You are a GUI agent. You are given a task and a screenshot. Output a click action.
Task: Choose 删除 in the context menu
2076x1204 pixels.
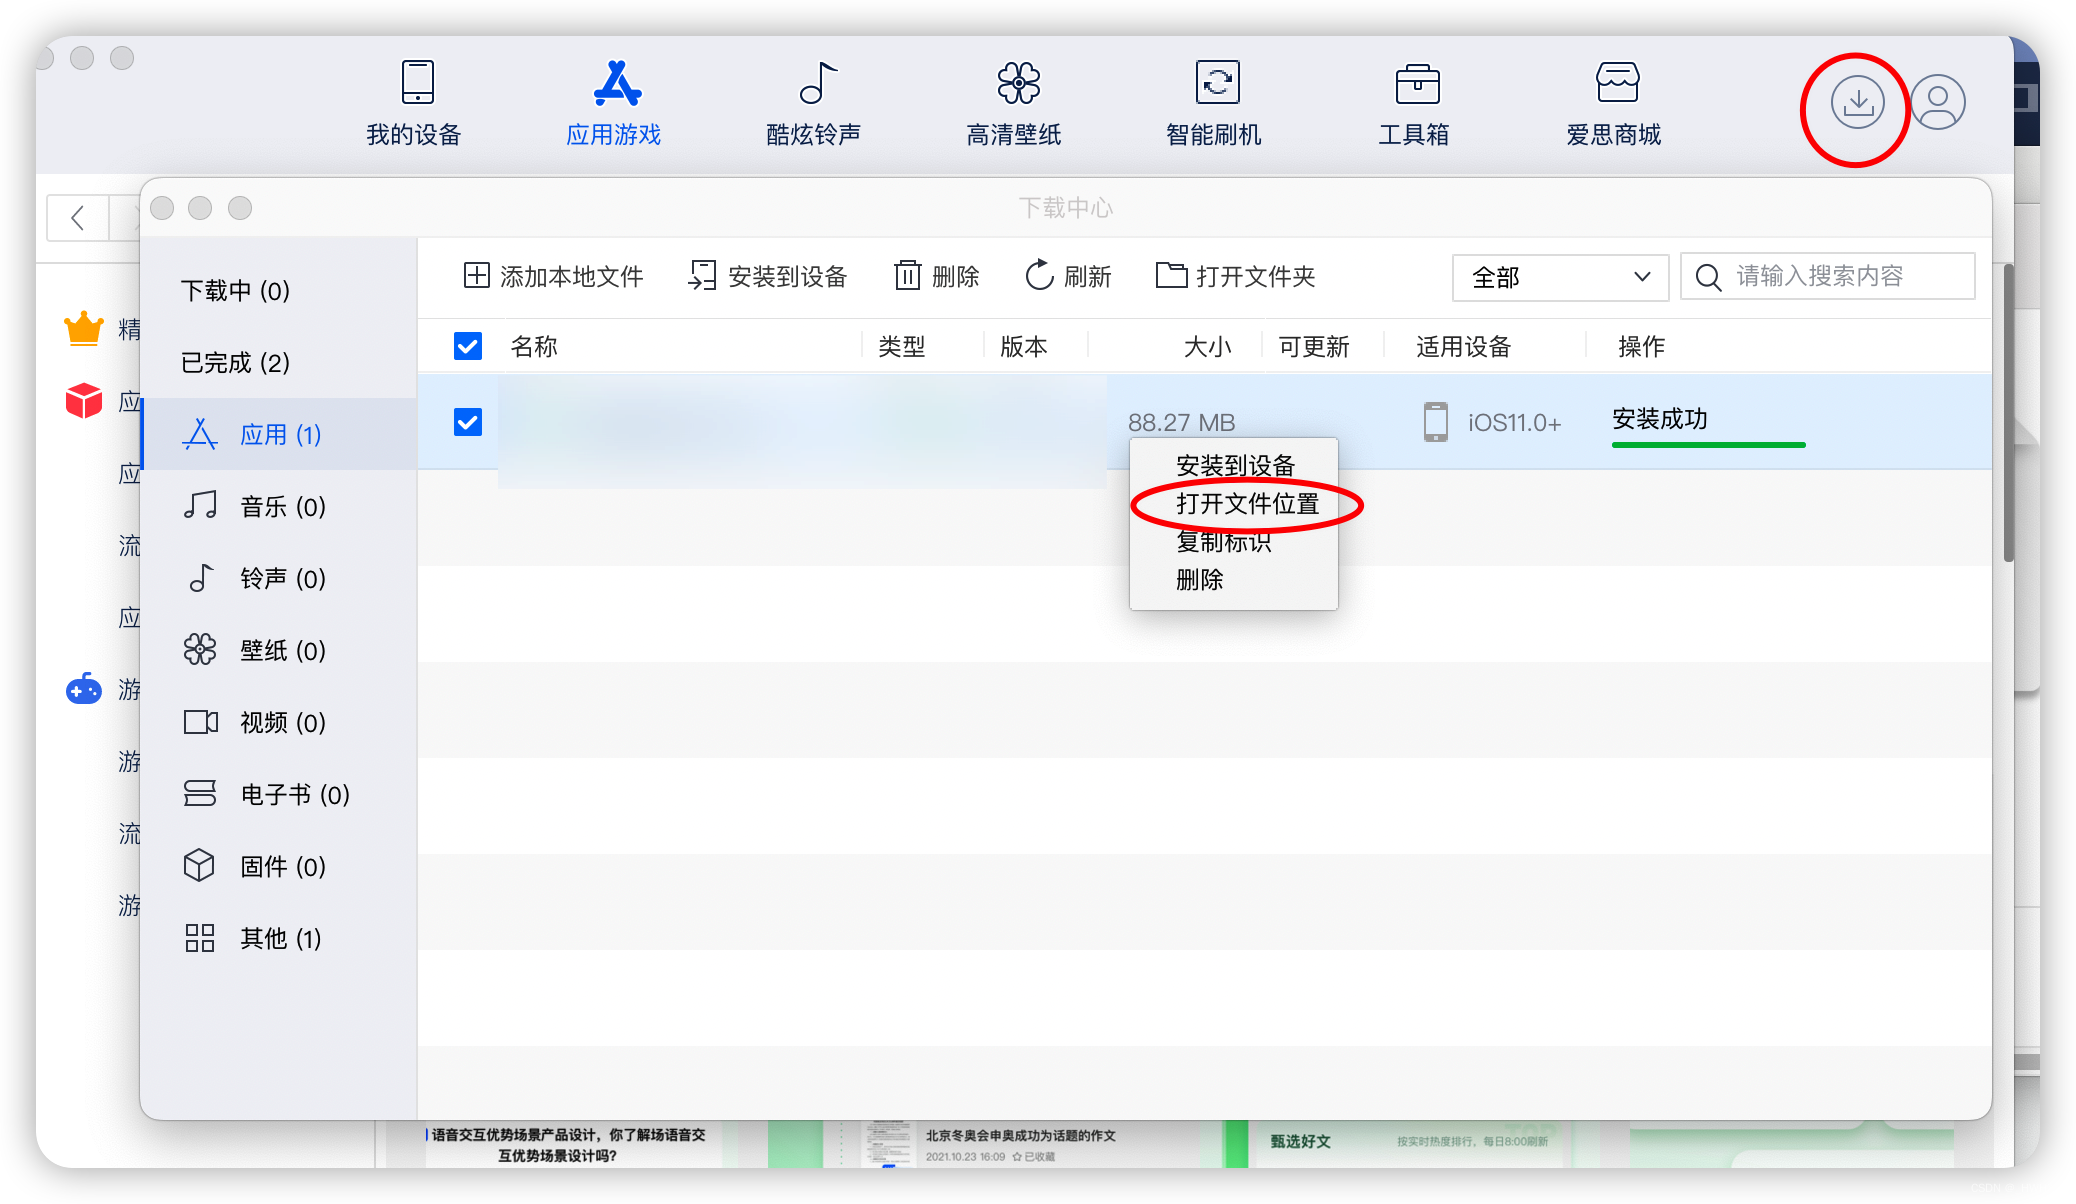1199,579
